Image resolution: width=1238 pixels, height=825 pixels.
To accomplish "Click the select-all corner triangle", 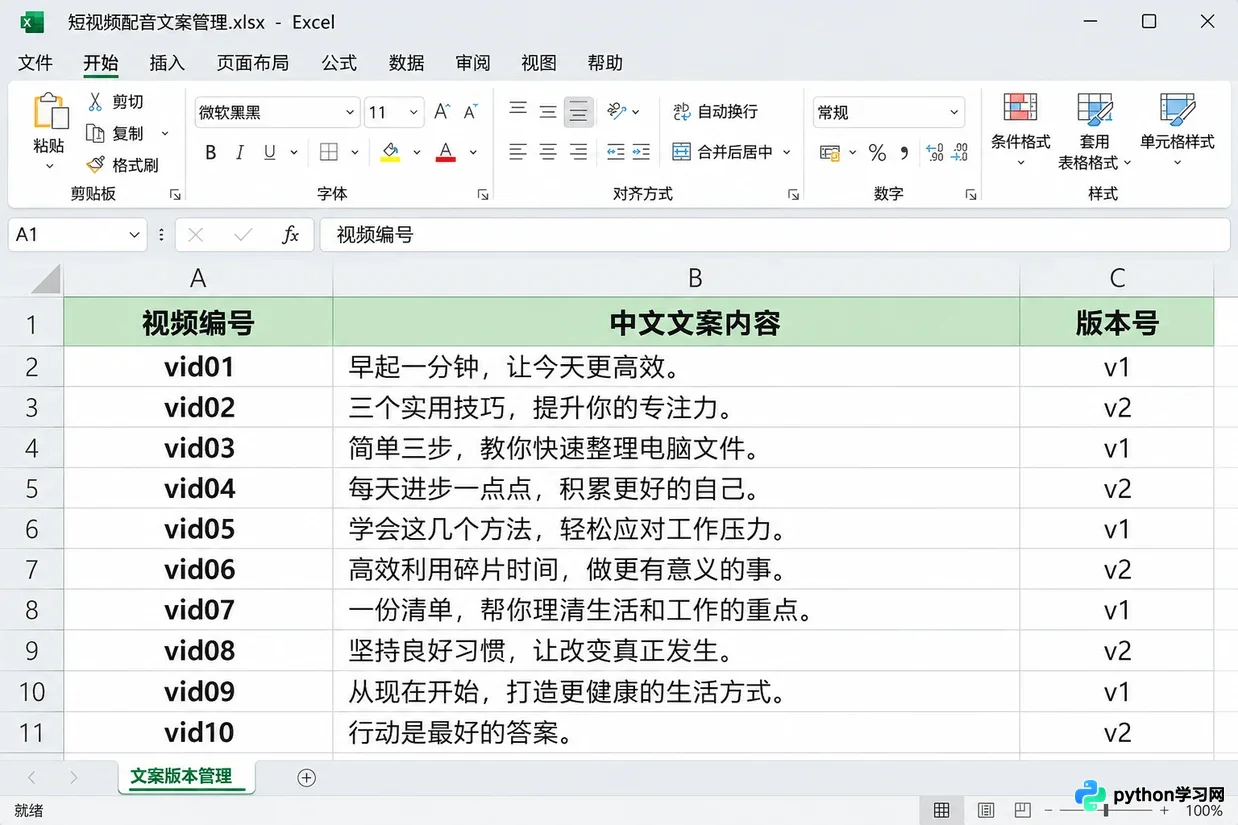I will (46, 280).
